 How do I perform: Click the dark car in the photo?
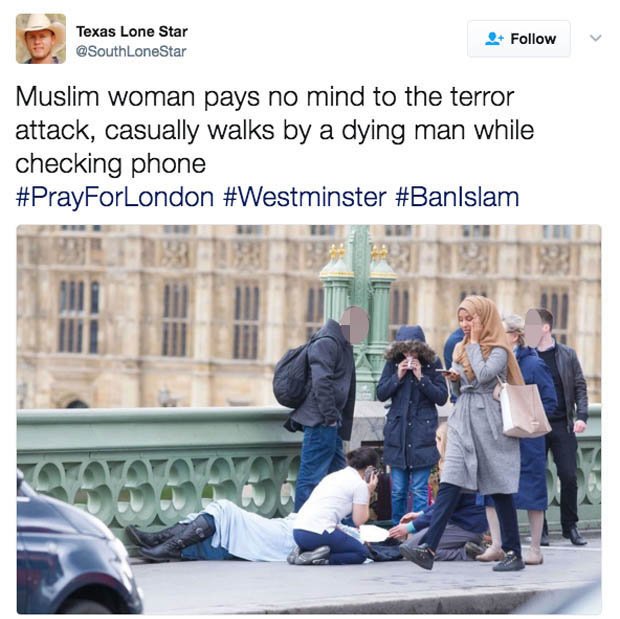tap(73, 550)
